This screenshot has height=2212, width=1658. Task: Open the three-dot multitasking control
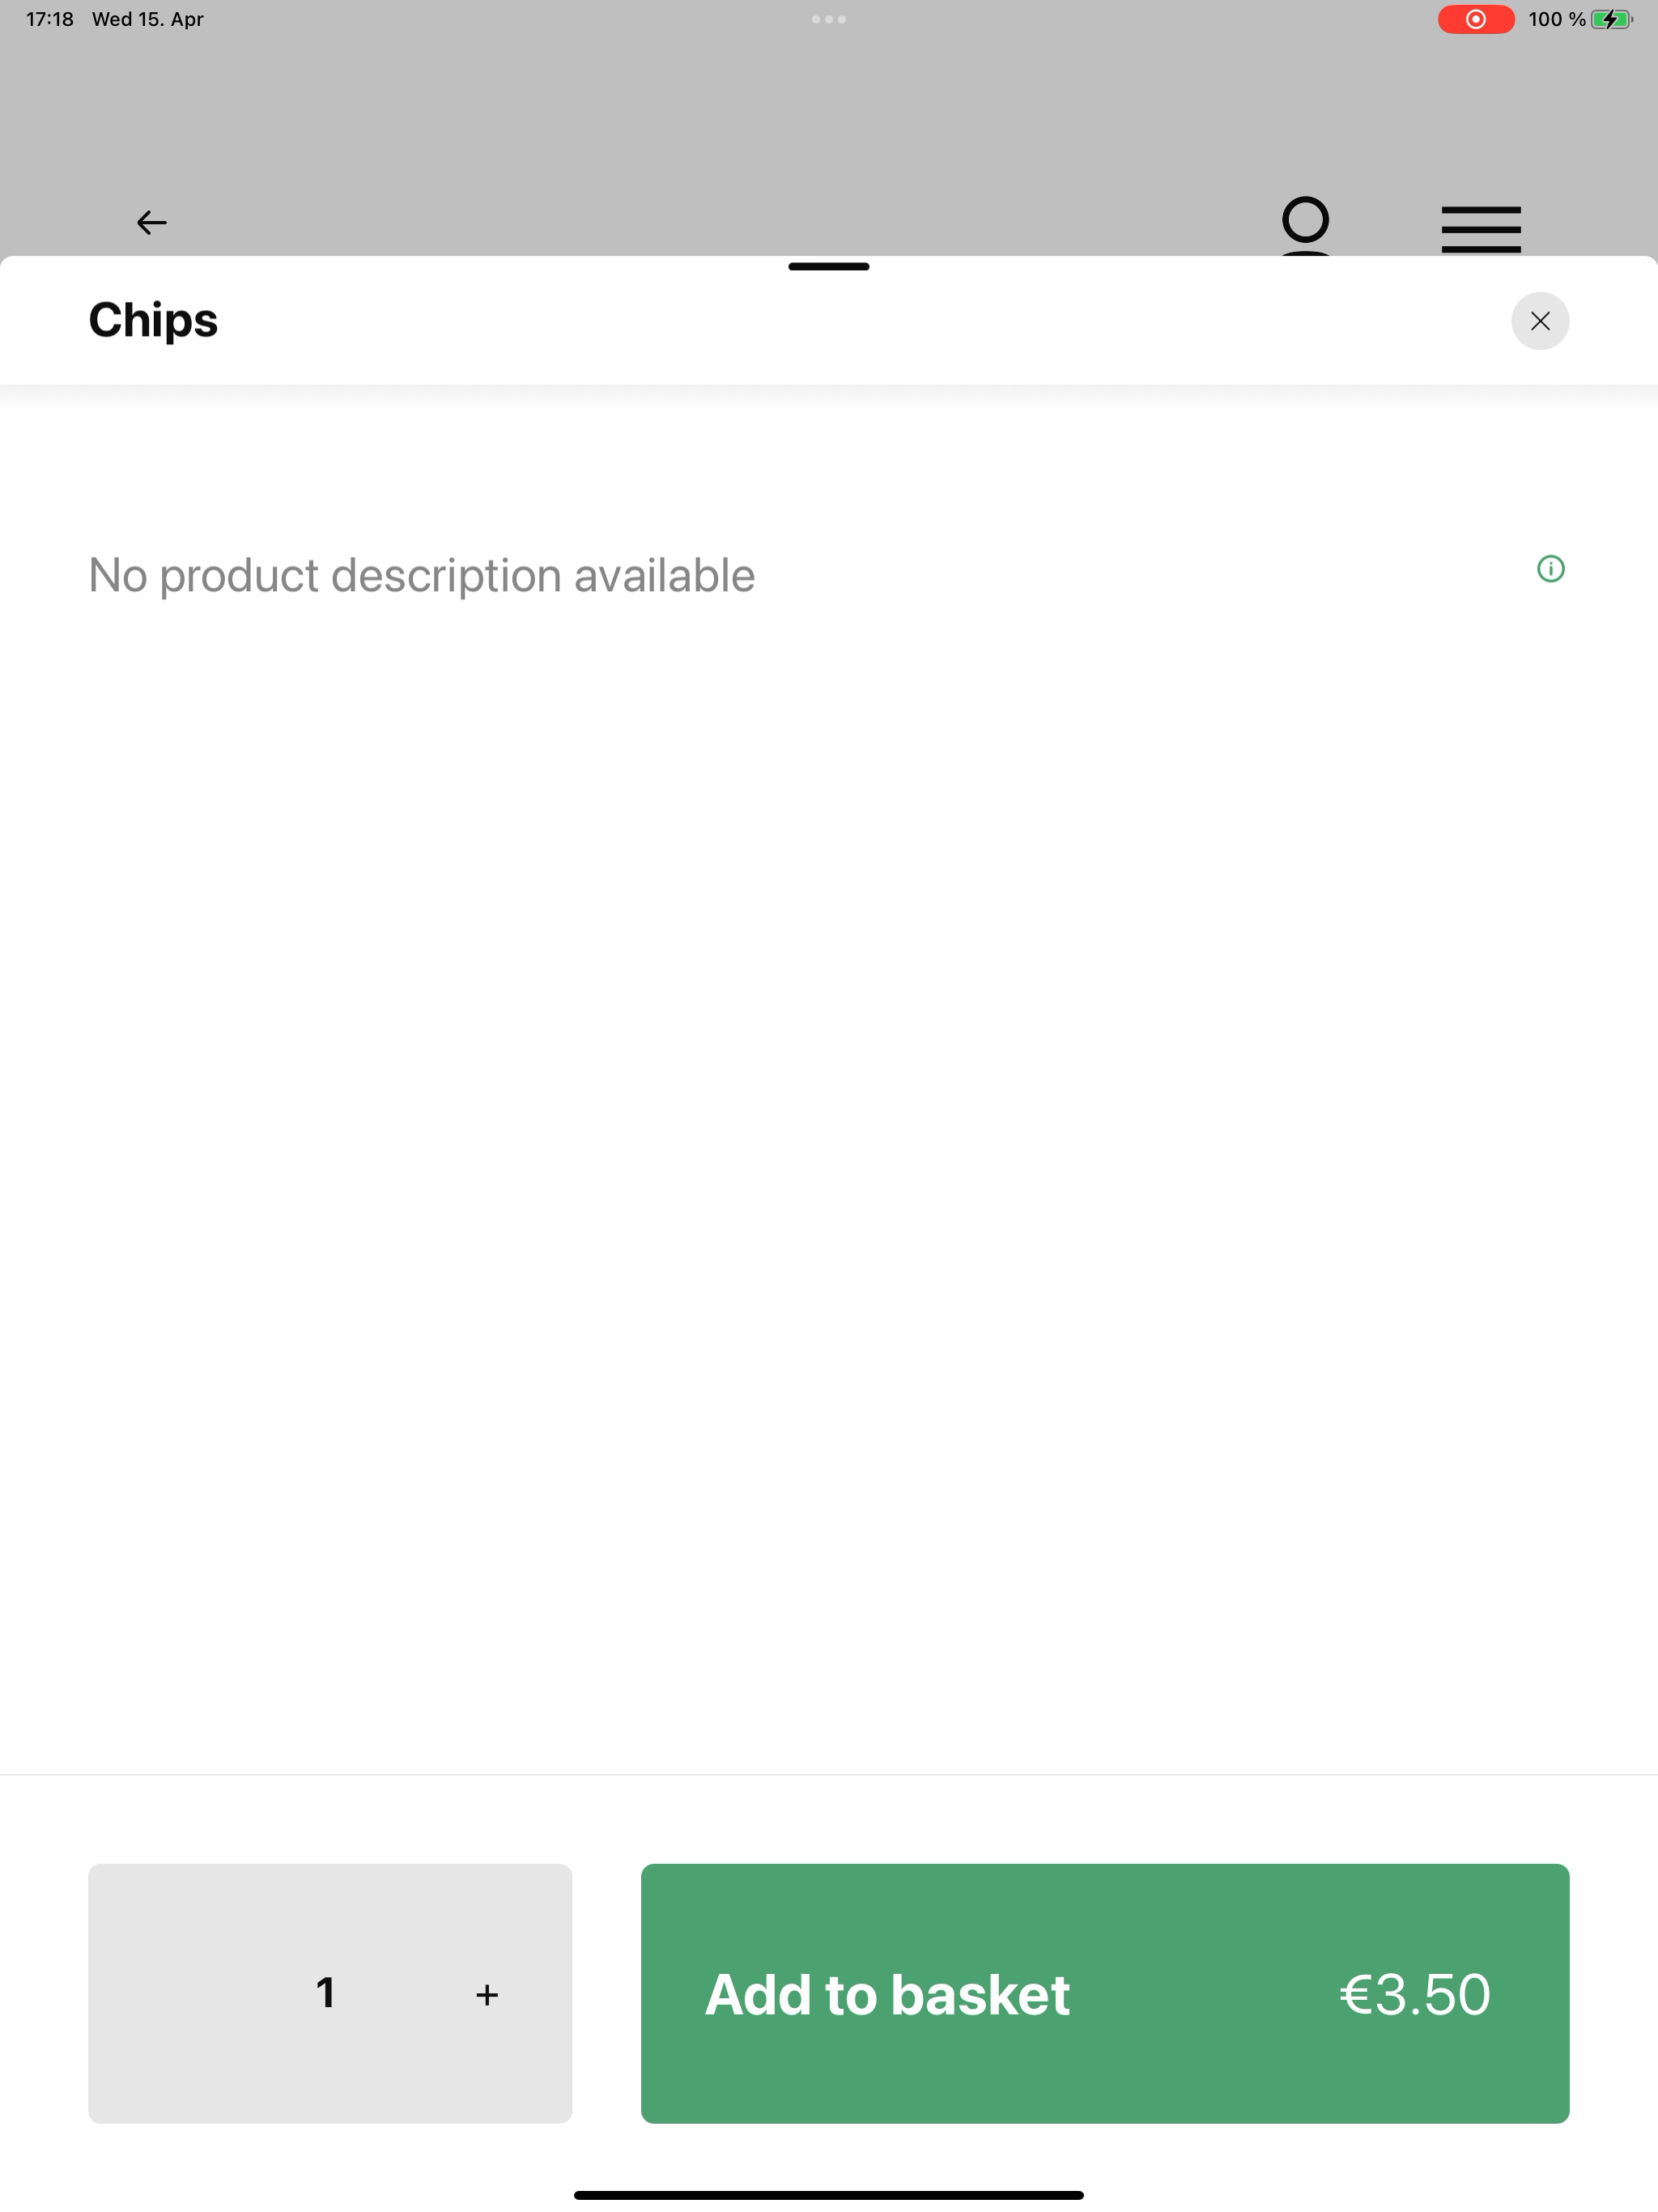click(x=828, y=19)
